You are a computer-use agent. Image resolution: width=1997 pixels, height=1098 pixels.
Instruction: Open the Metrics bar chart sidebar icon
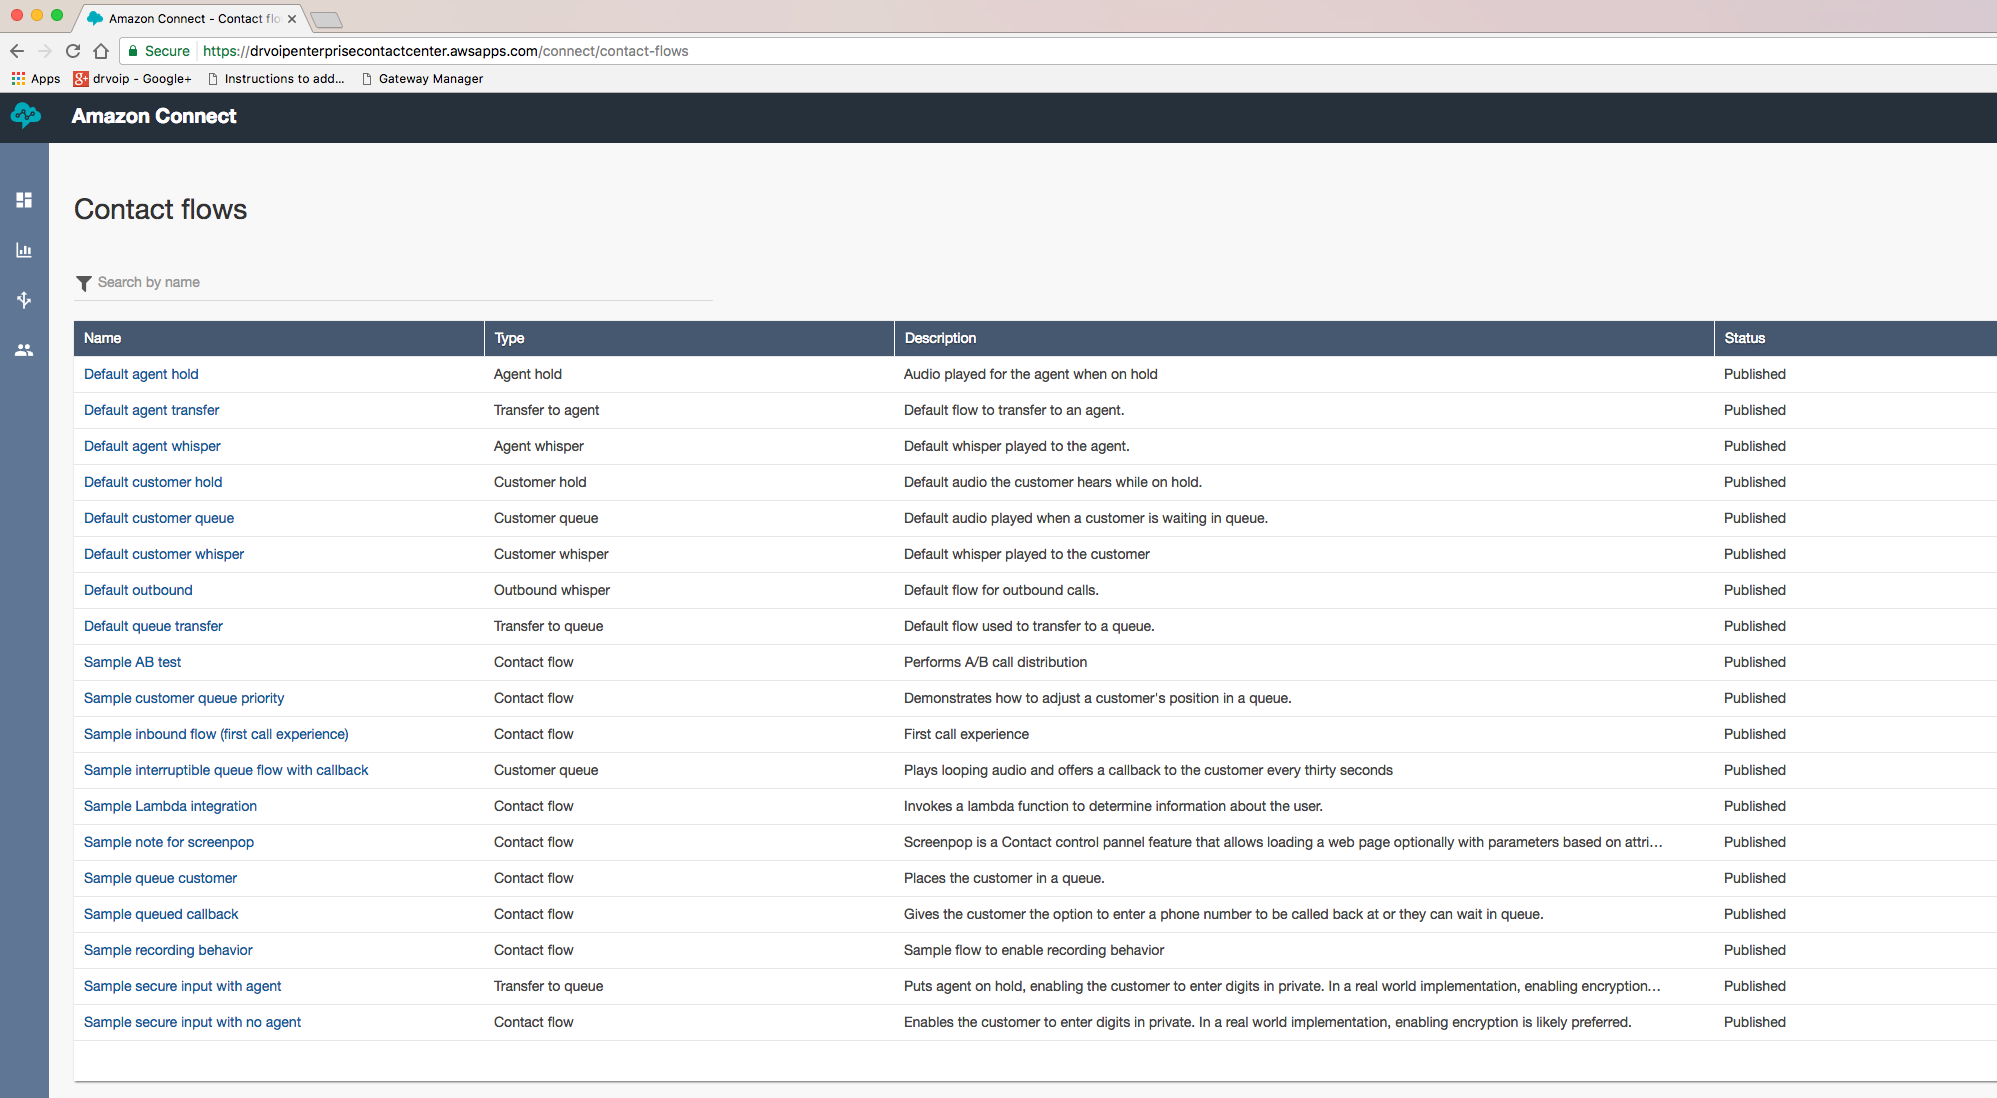24,250
